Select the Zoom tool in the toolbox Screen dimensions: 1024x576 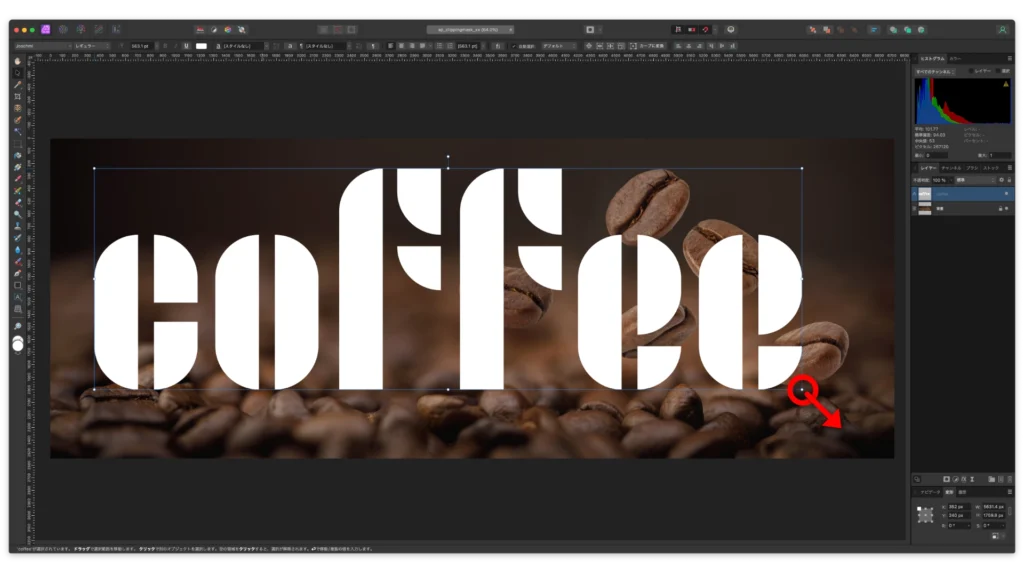[18, 327]
